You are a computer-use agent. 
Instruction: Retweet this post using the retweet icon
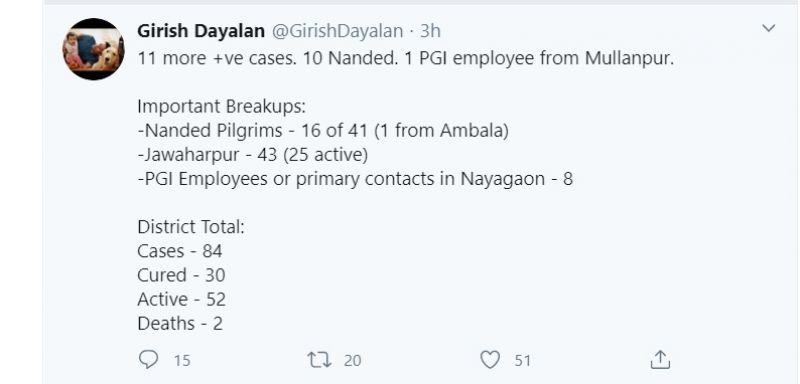(319, 361)
